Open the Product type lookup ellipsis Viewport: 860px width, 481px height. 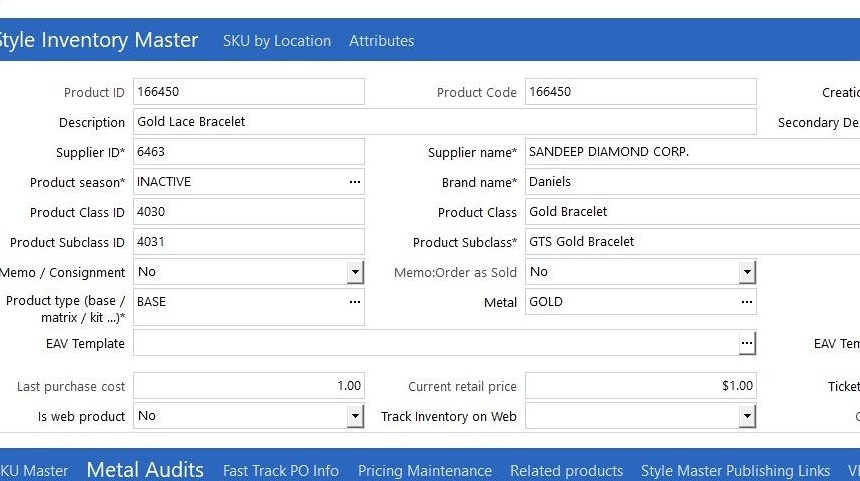click(x=355, y=302)
